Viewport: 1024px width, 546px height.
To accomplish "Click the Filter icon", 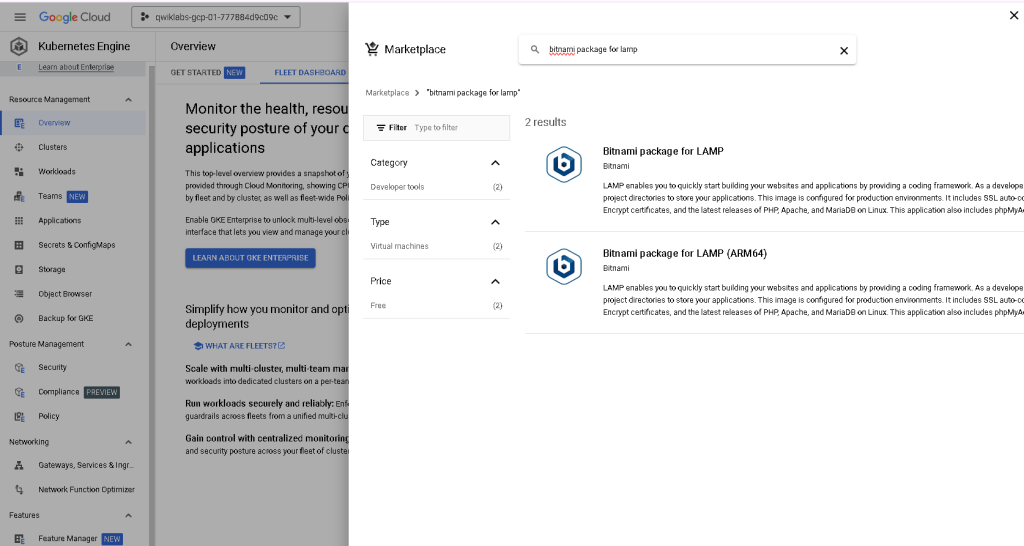I will [381, 128].
